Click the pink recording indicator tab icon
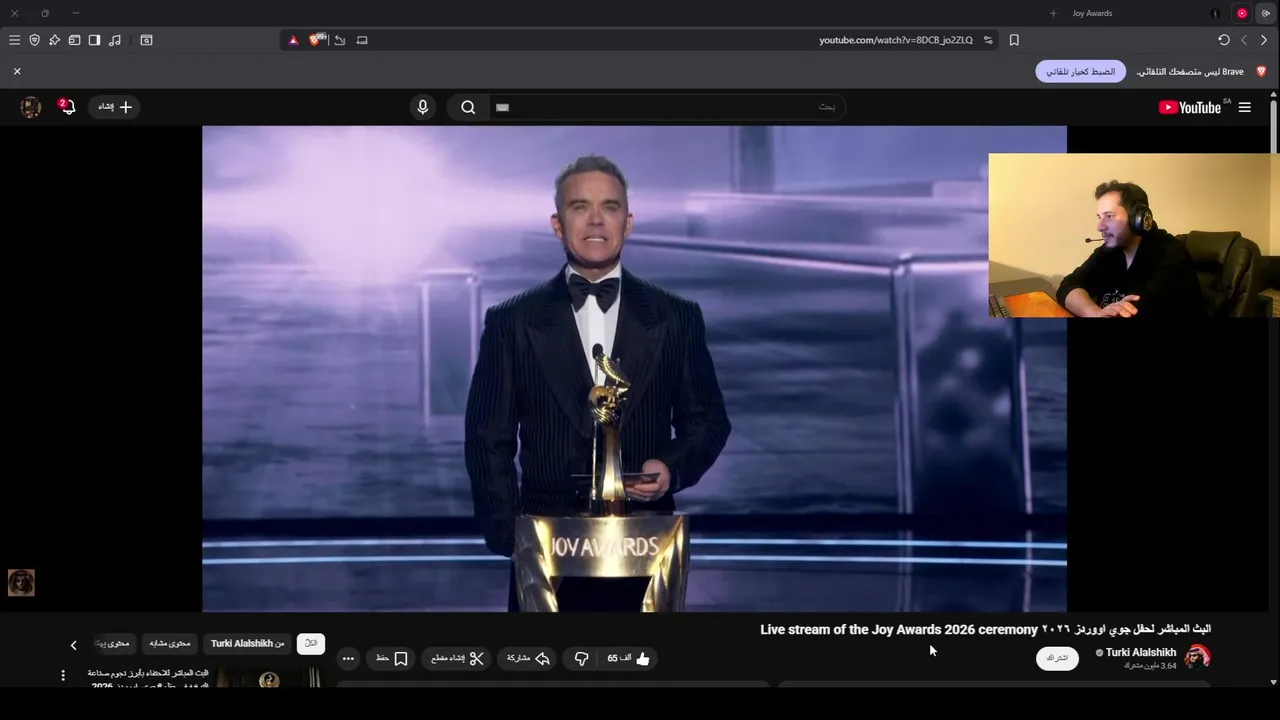This screenshot has width=1280, height=720. tap(1242, 13)
